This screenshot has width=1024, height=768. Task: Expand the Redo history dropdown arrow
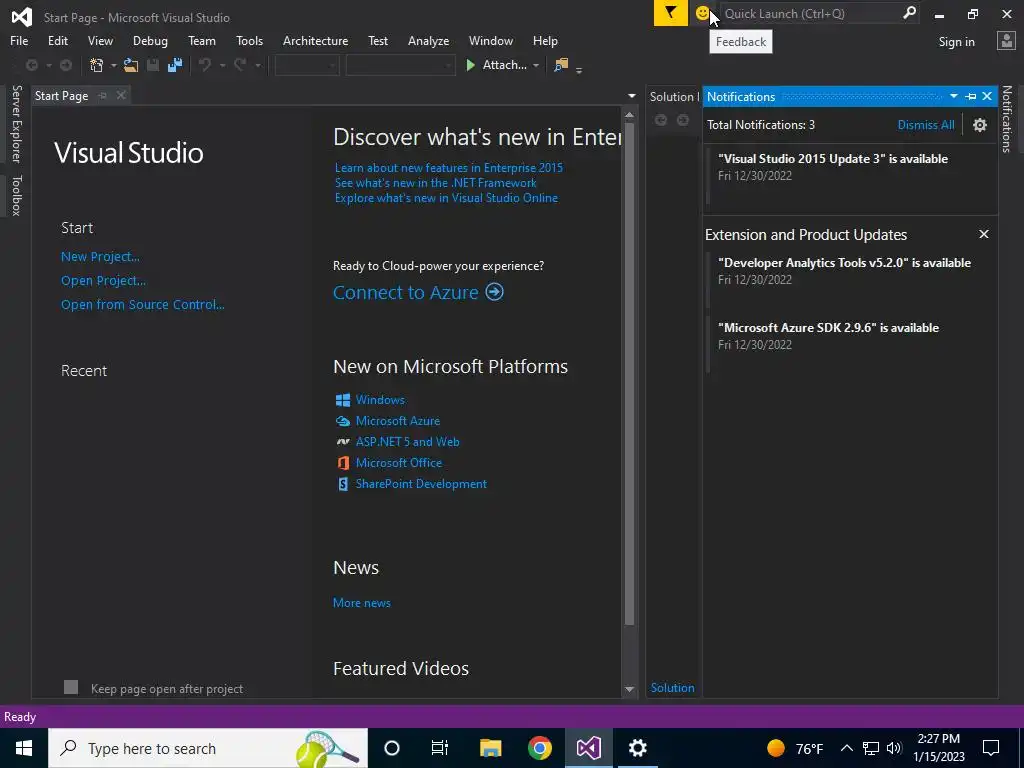pyautogui.click(x=257, y=65)
